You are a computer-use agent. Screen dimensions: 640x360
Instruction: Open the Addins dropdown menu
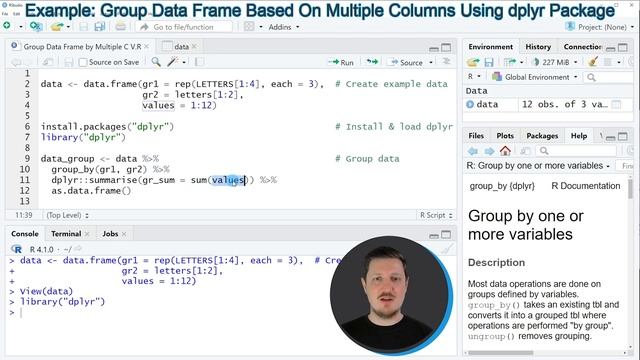pos(284,27)
